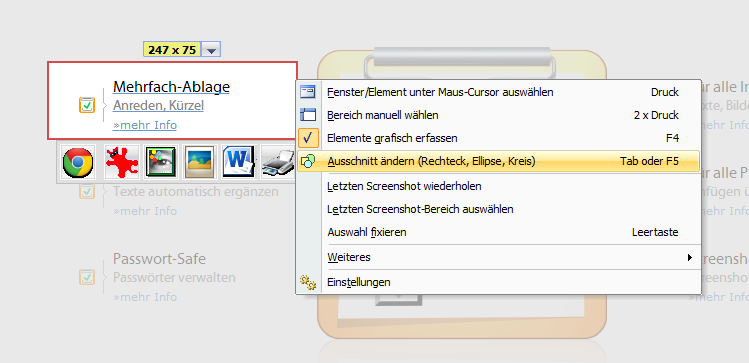Click the Texte automatisch ergänzen text

(x=195, y=192)
